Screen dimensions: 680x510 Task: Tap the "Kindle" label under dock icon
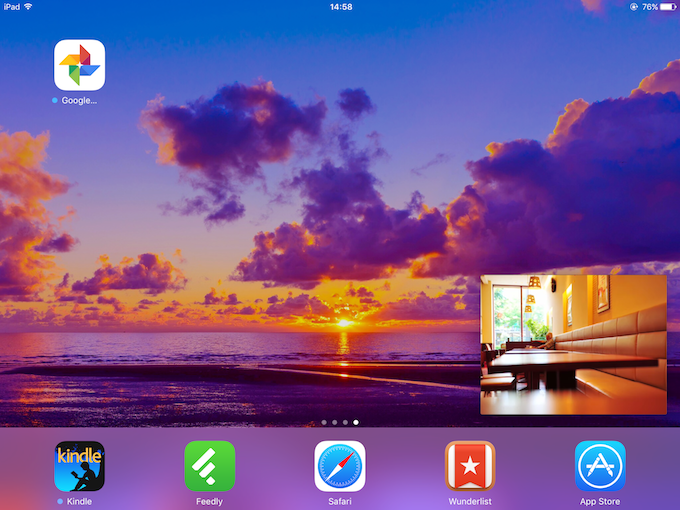pyautogui.click(x=79, y=501)
